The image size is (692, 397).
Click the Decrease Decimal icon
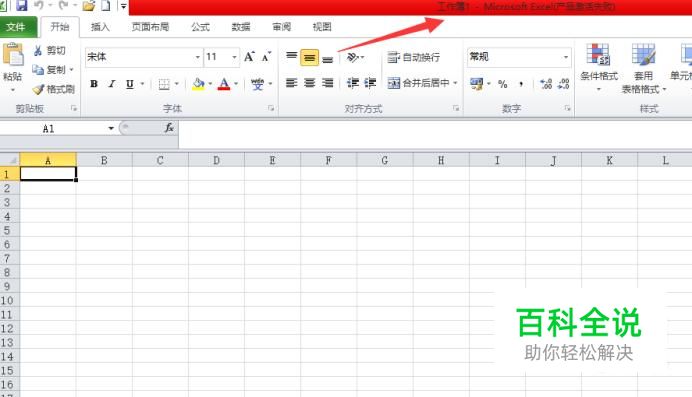pos(564,84)
